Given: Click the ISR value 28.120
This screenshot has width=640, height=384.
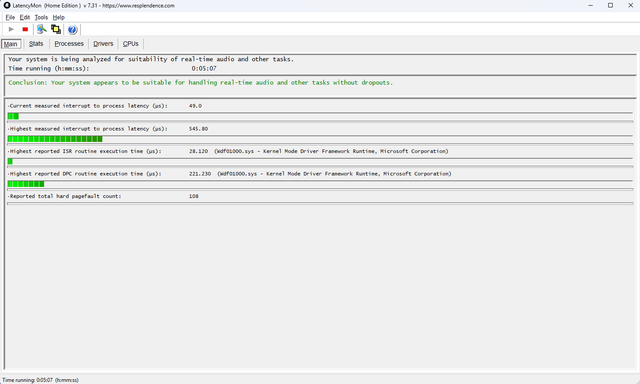Looking at the screenshot, I should coord(198,151).
